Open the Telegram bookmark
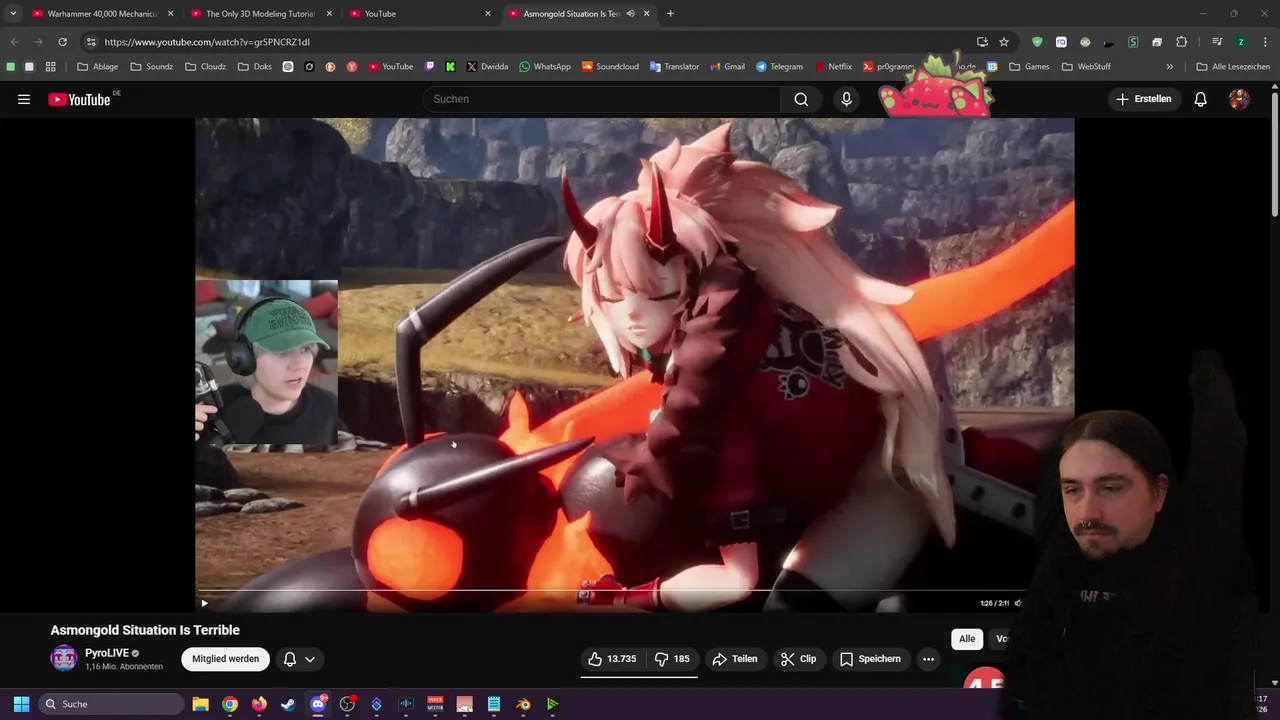 (x=779, y=67)
